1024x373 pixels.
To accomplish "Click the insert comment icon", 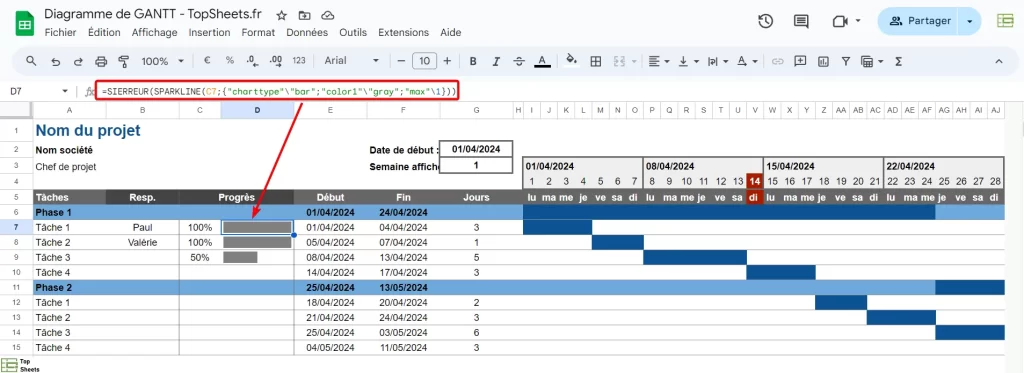I will point(800,61).
